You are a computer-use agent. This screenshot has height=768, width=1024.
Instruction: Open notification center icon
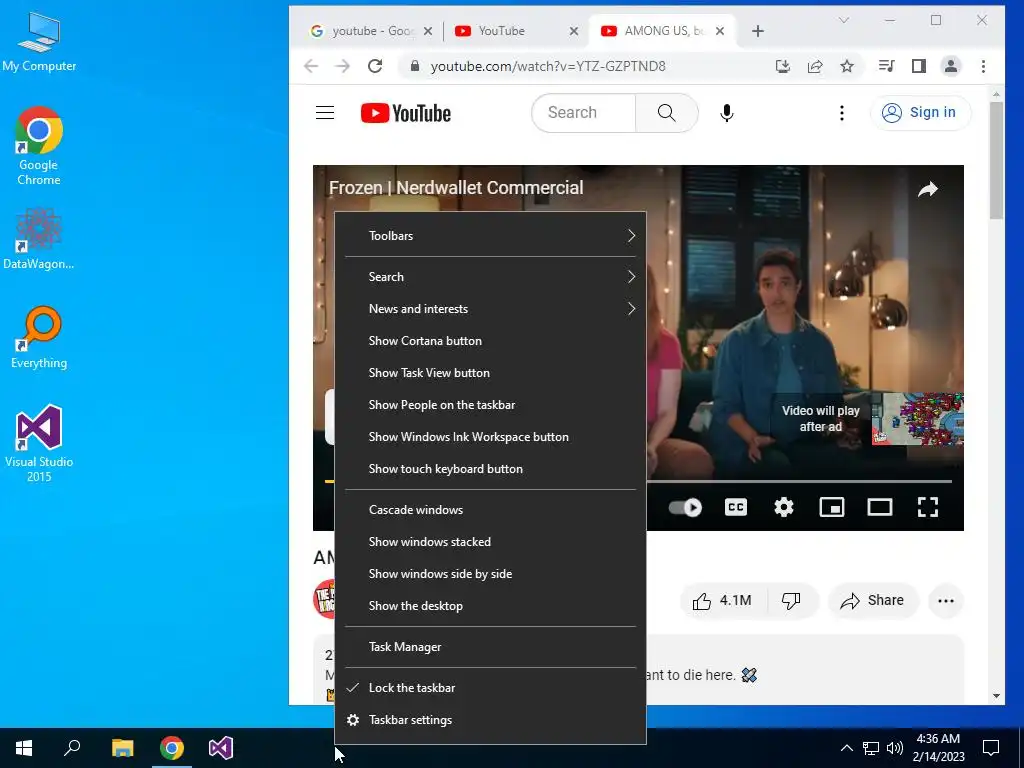click(x=991, y=748)
